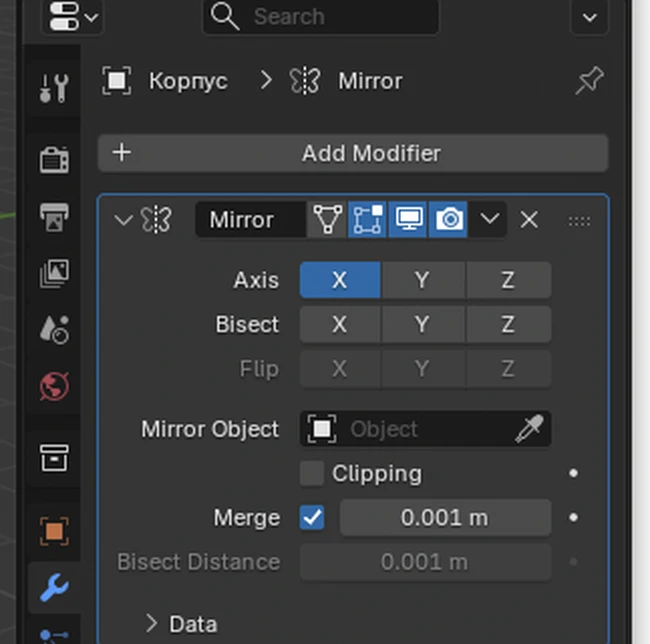
Task: Click the Mirror Object eyedropper icon
Action: tap(529, 429)
